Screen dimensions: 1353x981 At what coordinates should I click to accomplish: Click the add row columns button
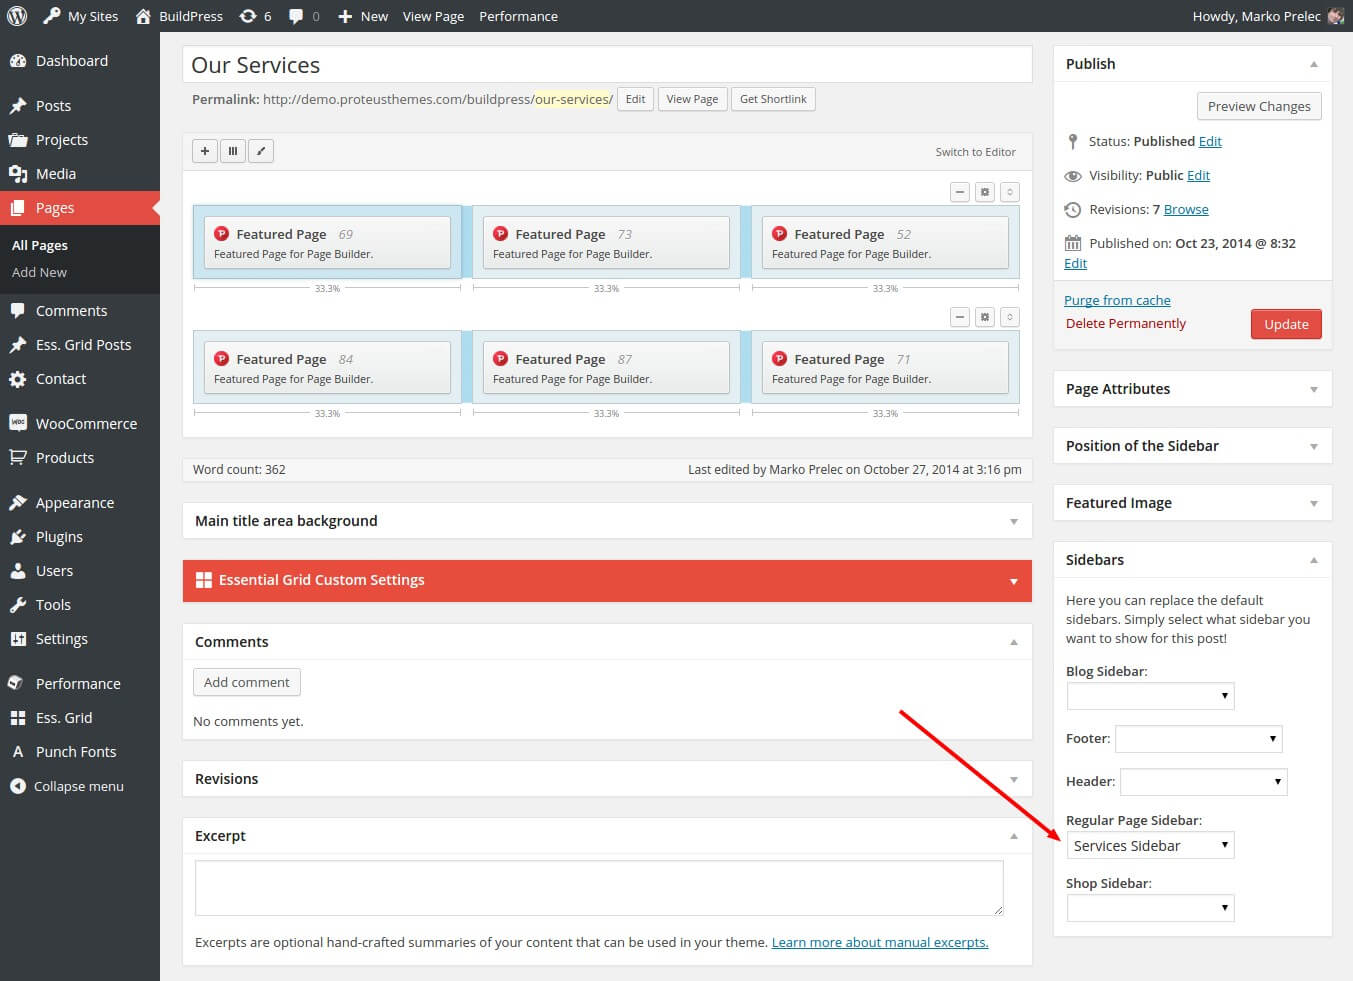[x=233, y=151]
